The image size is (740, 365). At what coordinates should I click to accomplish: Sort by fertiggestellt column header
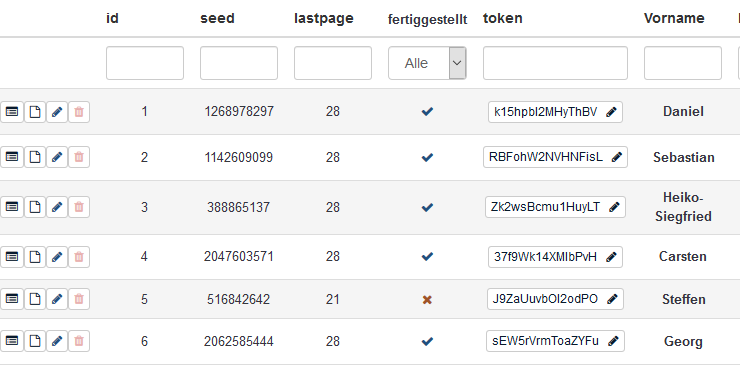click(428, 19)
